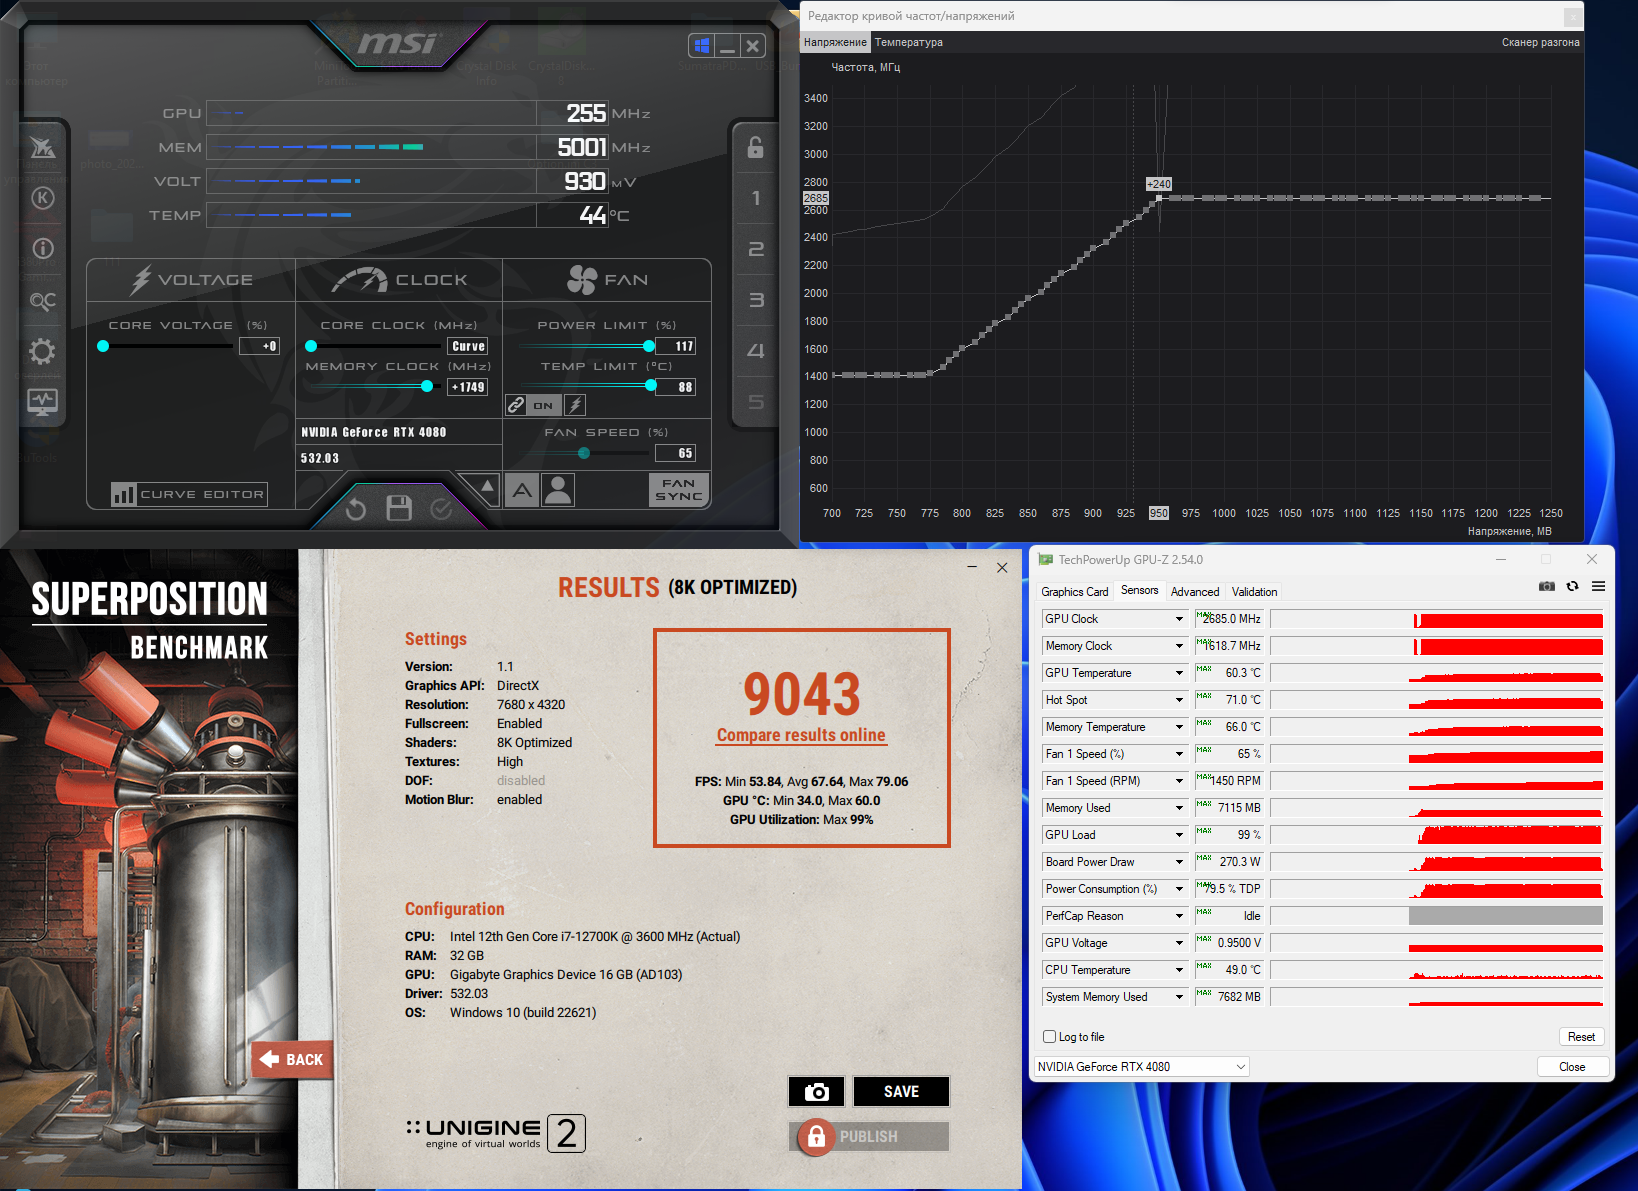
Task: Click the Fan Speed slider handle
Action: coord(584,453)
